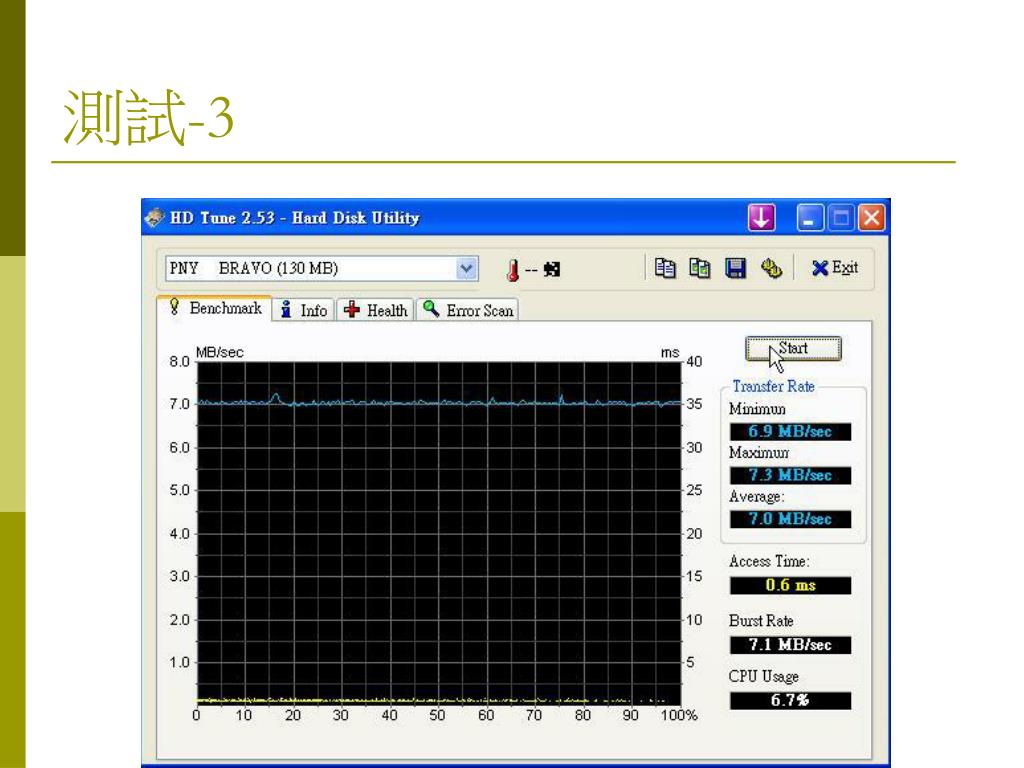Open the drive selection dropdown PNY BRAVO

tap(321, 268)
